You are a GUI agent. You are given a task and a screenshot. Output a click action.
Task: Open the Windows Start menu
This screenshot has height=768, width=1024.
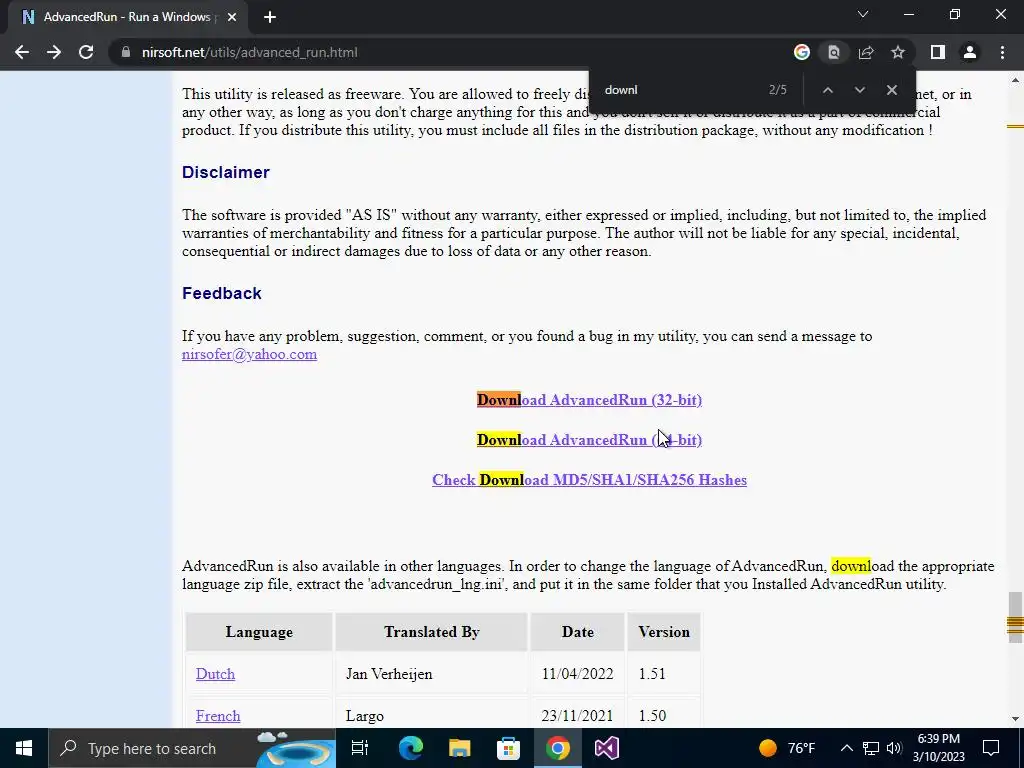coord(24,748)
